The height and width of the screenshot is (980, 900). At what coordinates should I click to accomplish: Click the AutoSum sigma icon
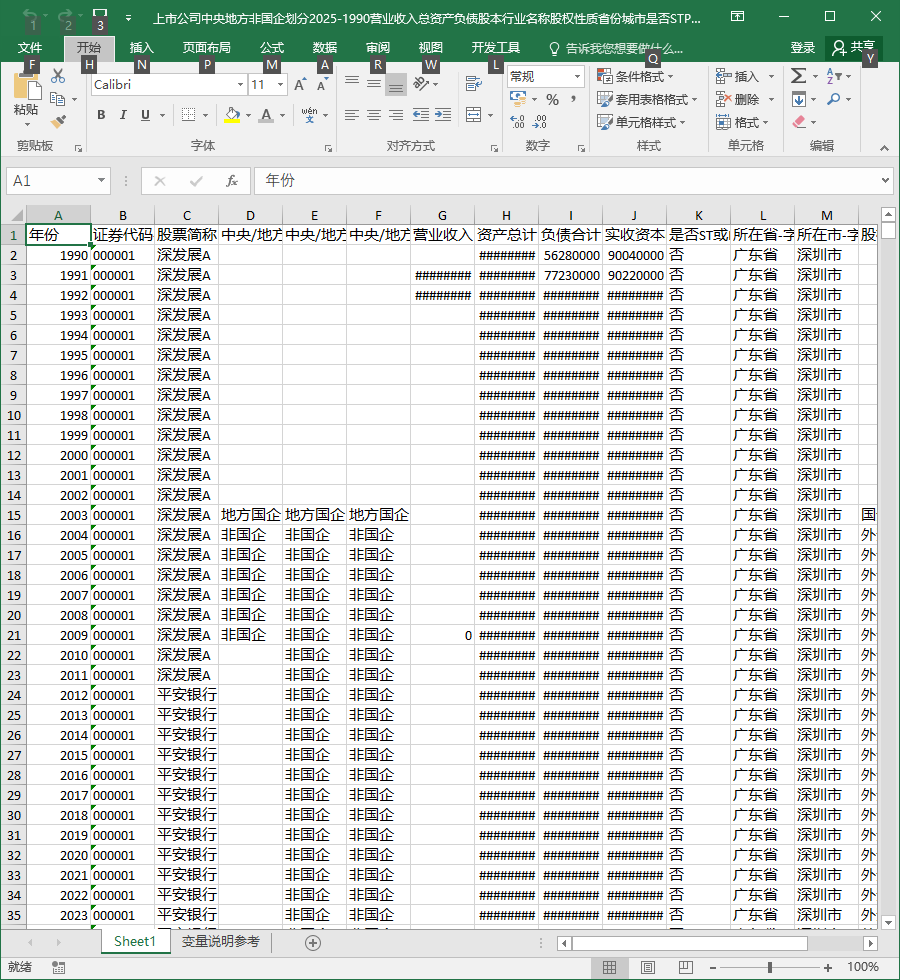tap(798, 76)
